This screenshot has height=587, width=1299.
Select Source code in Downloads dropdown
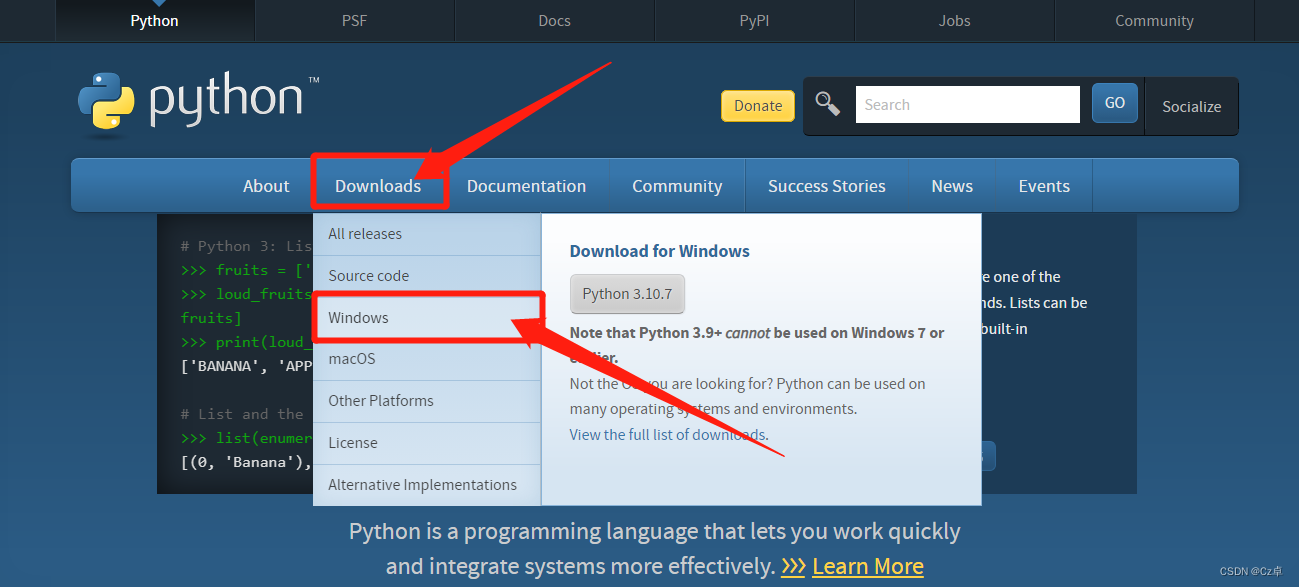coord(427,276)
